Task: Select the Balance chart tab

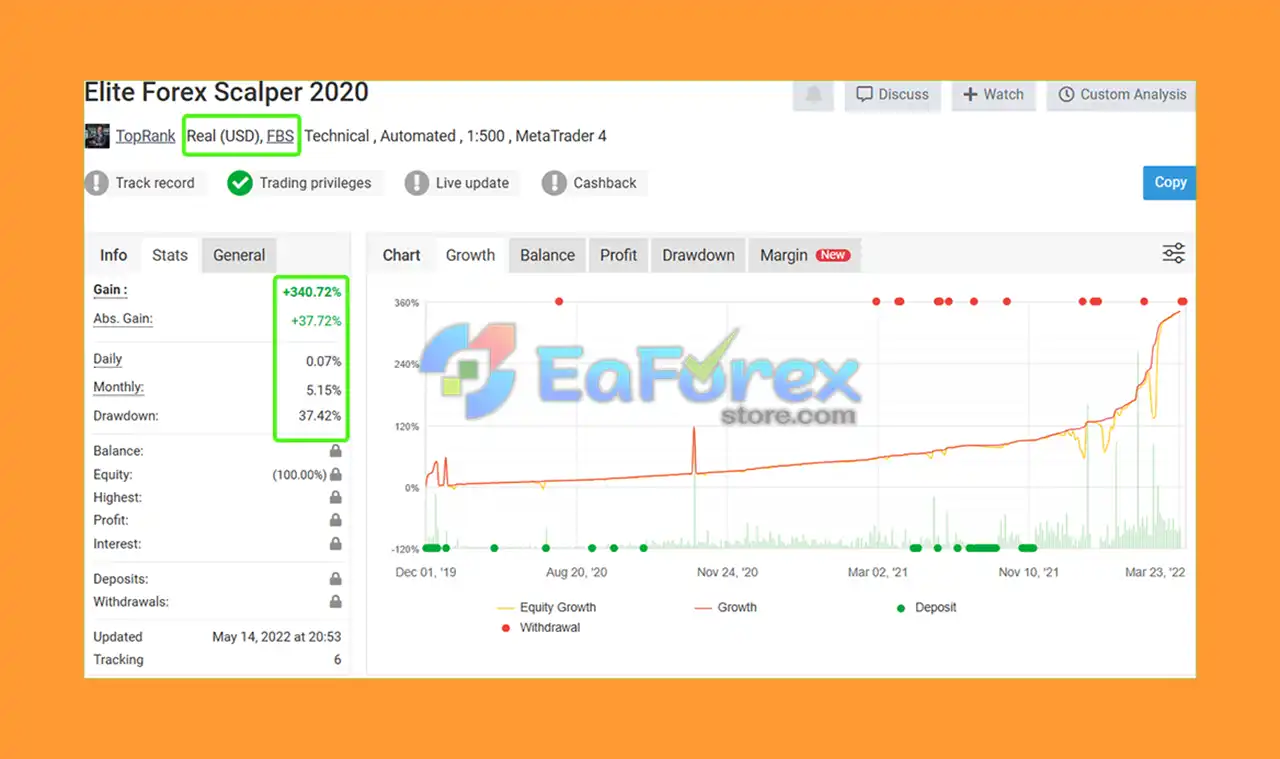Action: pos(547,255)
